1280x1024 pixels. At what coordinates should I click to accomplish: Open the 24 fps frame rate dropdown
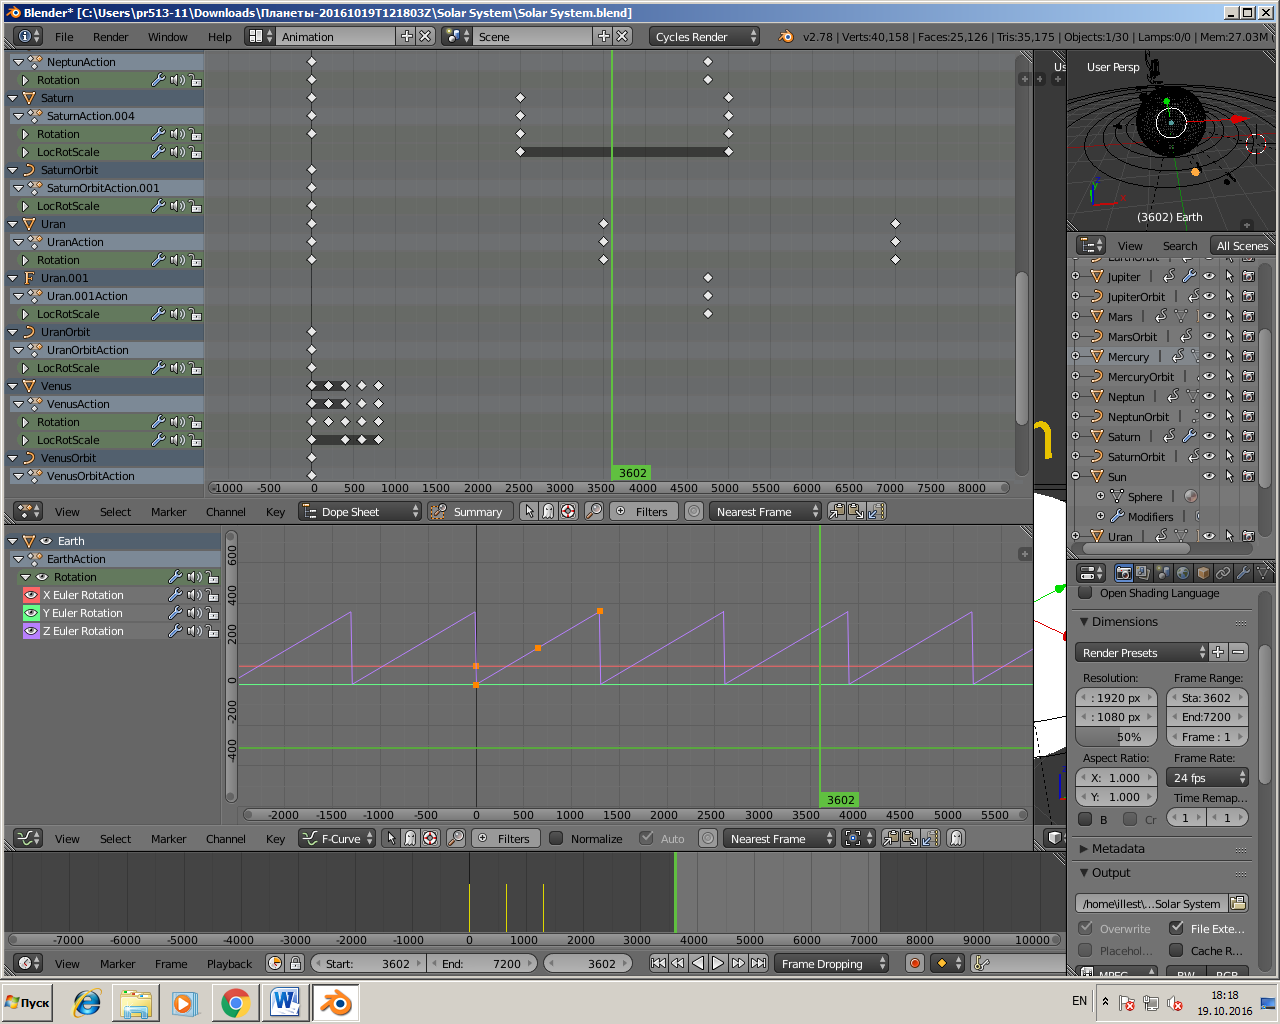(x=1208, y=777)
